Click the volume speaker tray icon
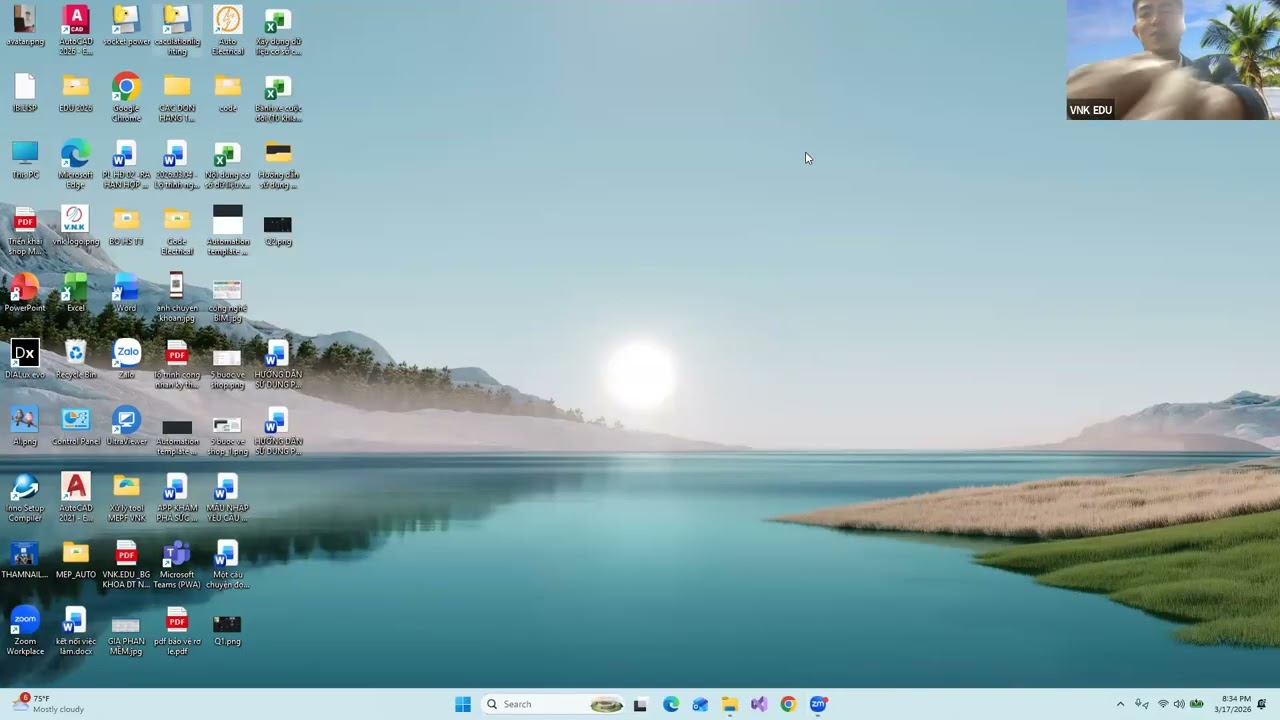 (1179, 704)
